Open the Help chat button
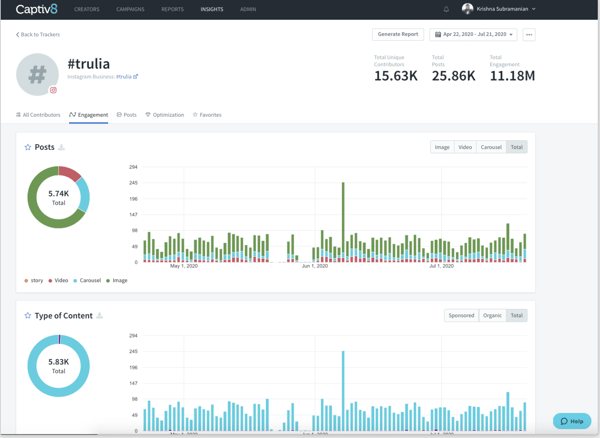Screen dimensions: 600x438 pyautogui.click(x=572, y=421)
